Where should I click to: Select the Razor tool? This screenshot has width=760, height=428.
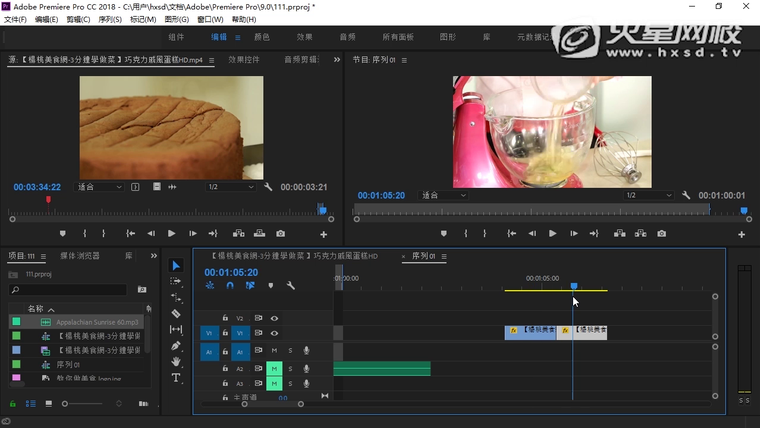tap(176, 313)
